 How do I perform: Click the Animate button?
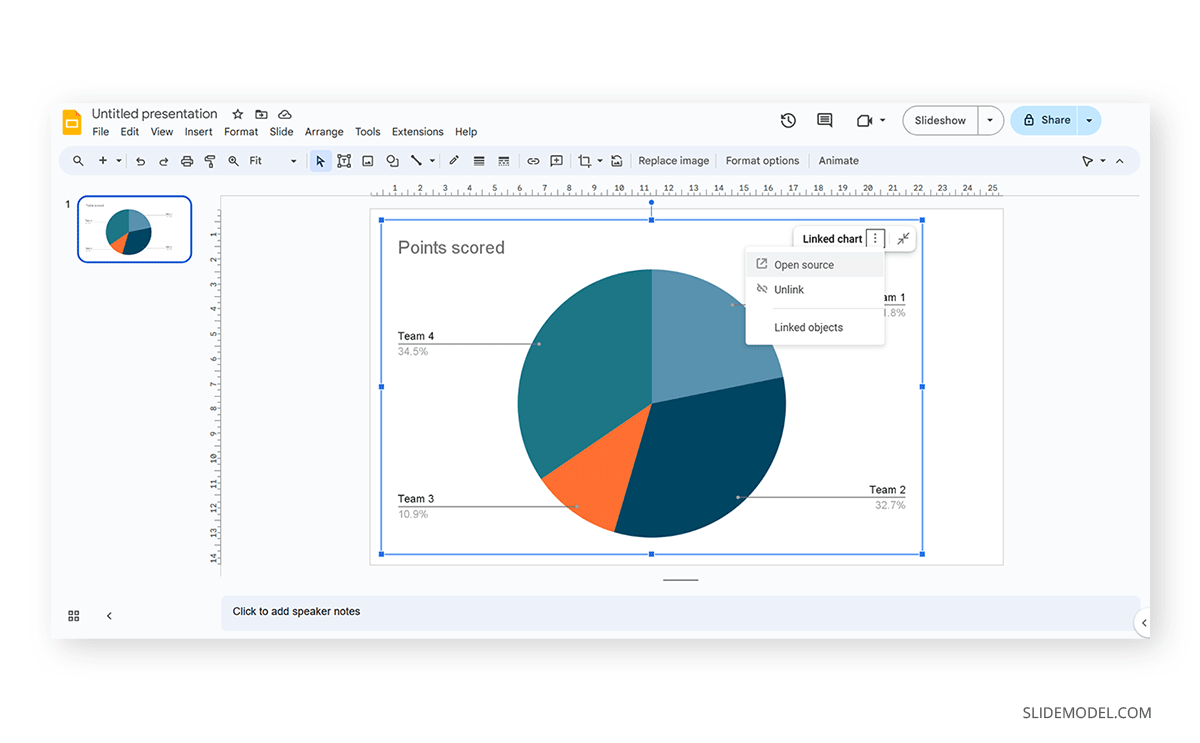click(839, 161)
